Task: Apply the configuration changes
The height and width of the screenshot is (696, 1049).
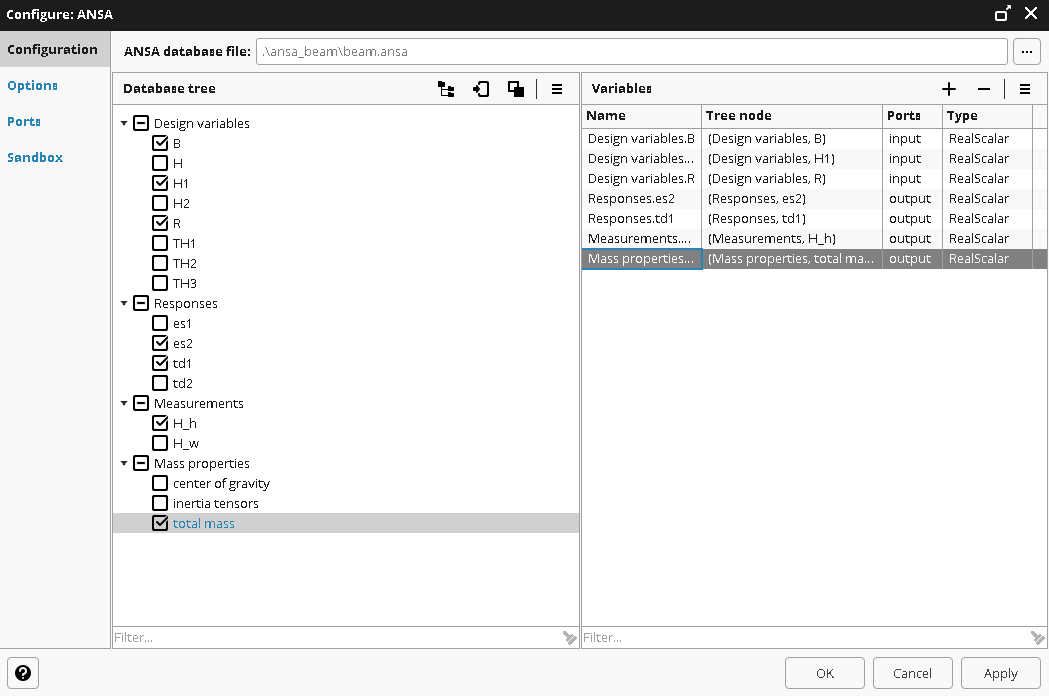Action: [x=1001, y=673]
